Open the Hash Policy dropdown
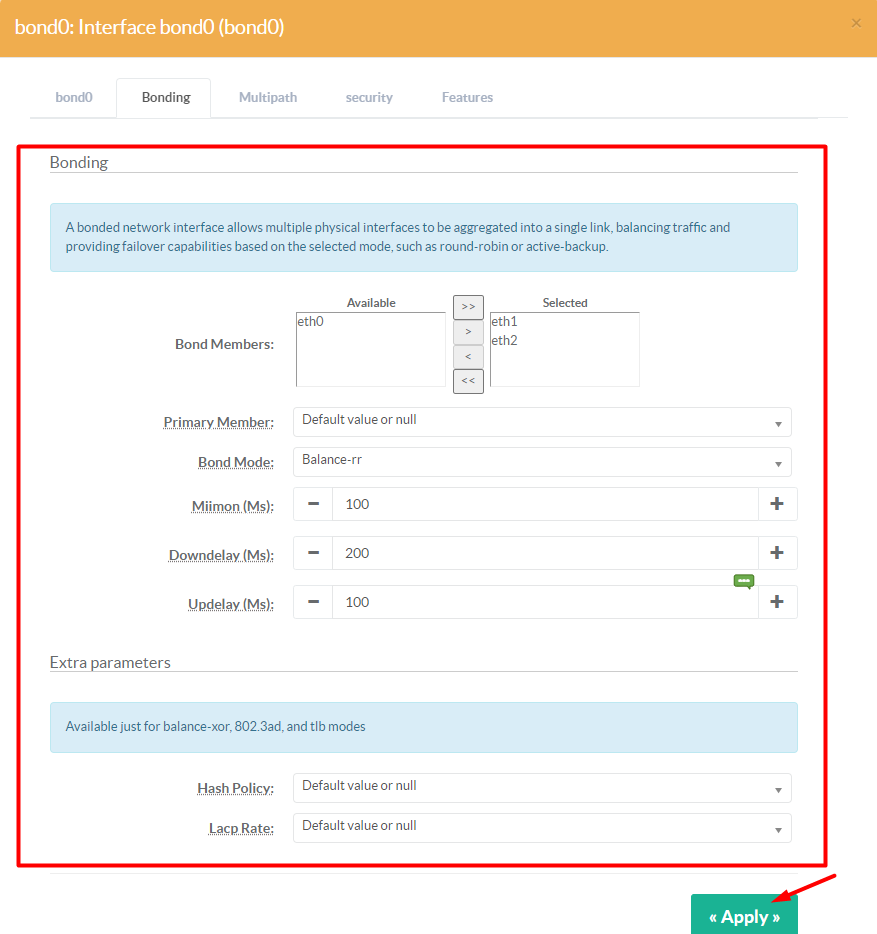The width and height of the screenshot is (877, 934). 542,788
